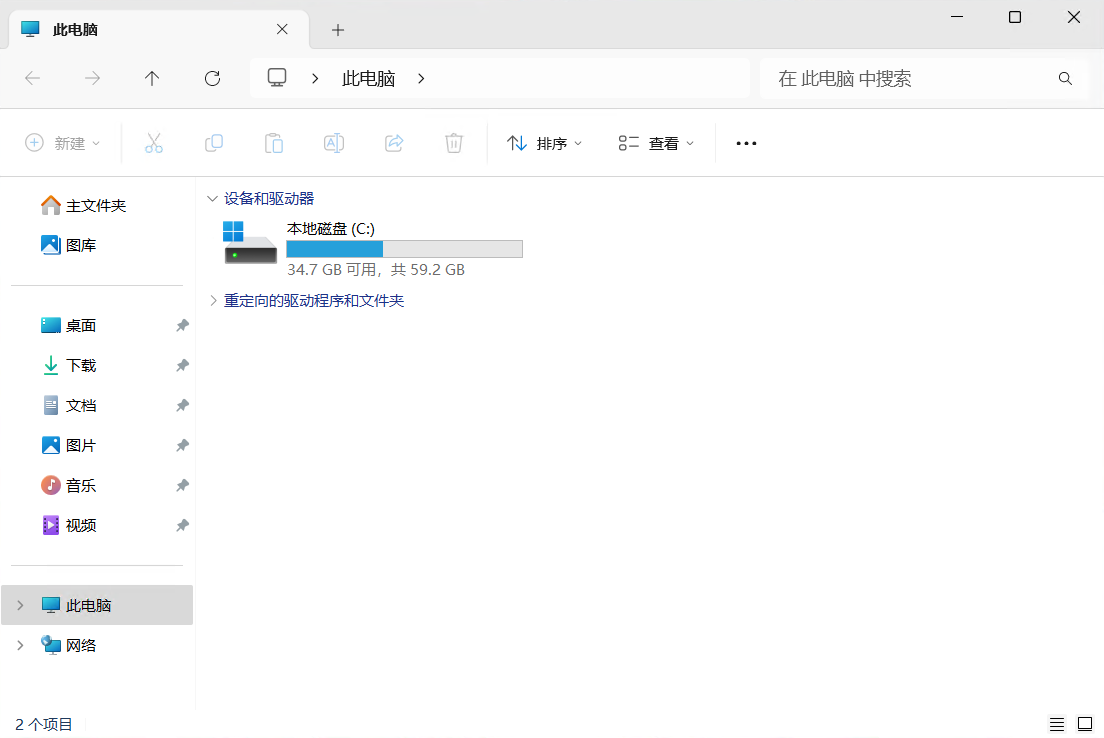Click the Cut icon in the toolbar
This screenshot has width=1104, height=738.
(x=154, y=143)
